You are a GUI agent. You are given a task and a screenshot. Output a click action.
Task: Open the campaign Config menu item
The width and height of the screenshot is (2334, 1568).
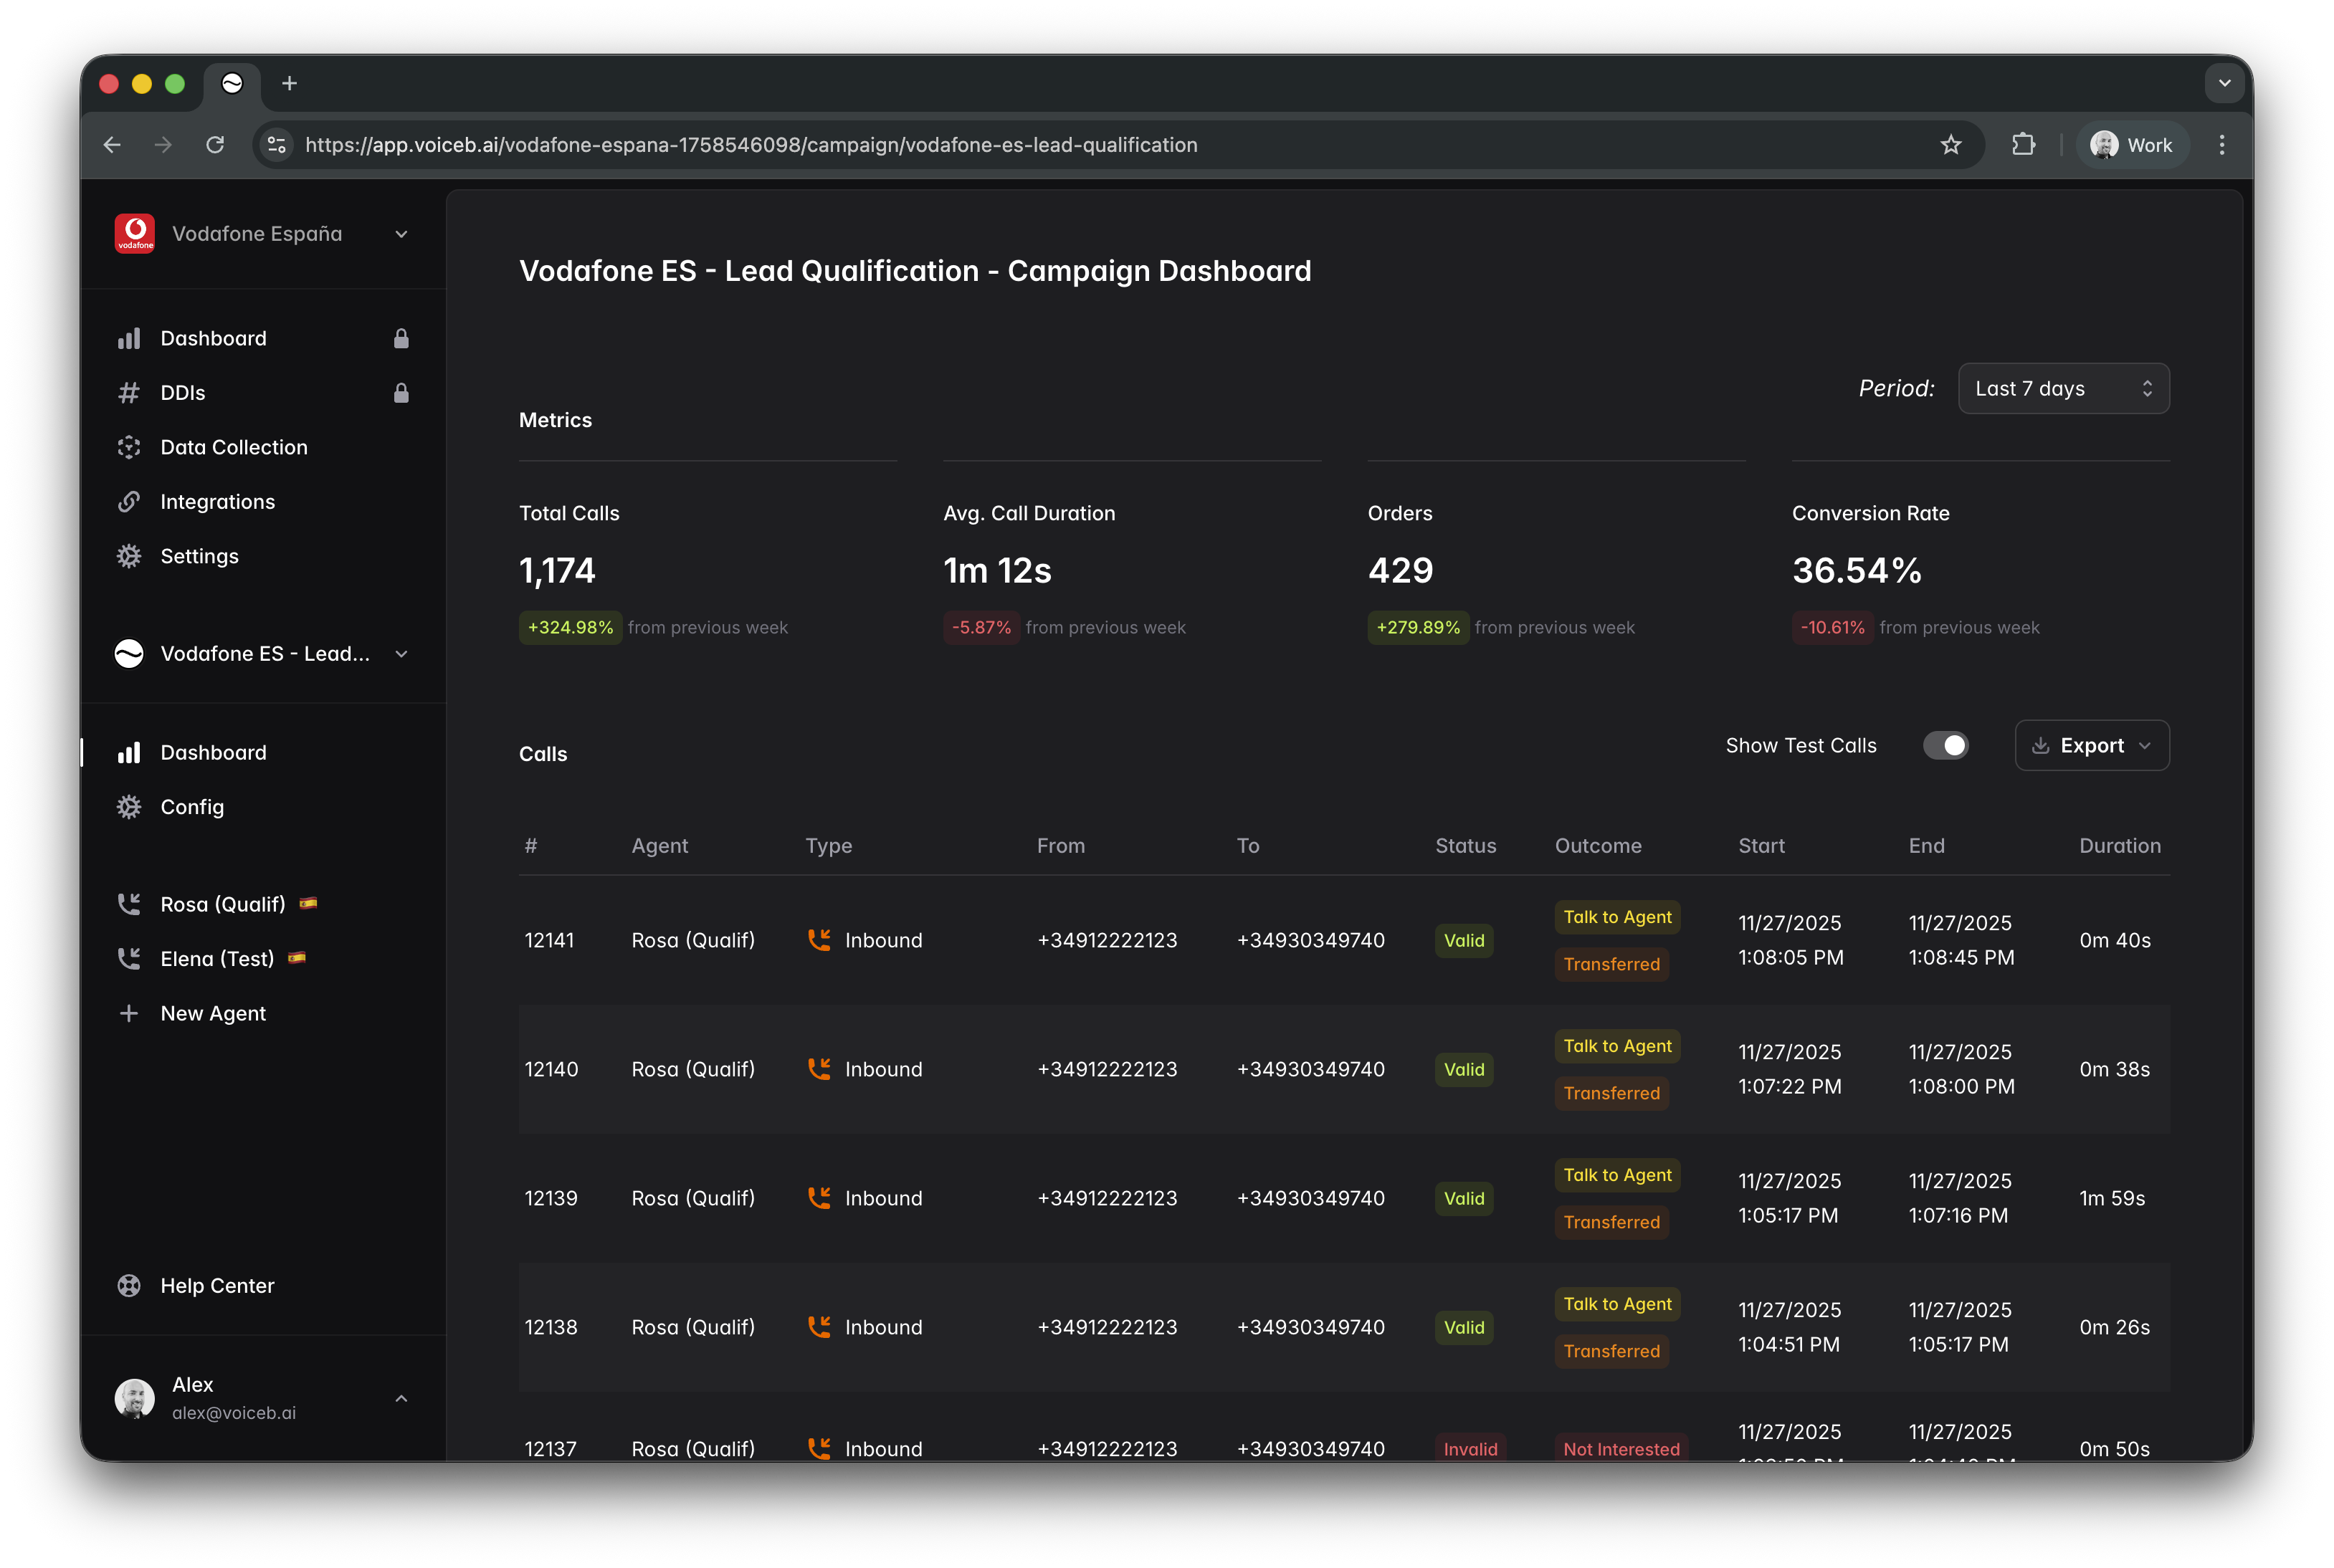[192, 807]
